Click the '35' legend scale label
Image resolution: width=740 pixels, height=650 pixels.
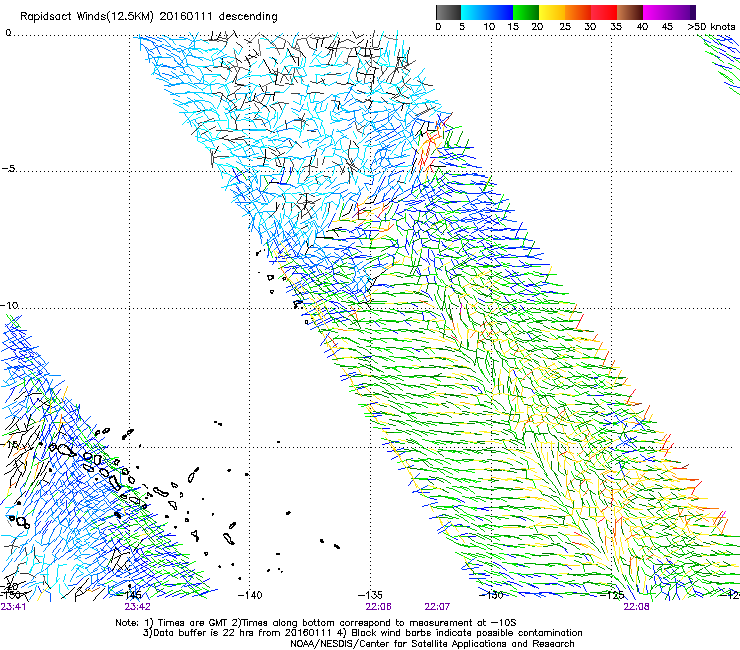(x=616, y=27)
